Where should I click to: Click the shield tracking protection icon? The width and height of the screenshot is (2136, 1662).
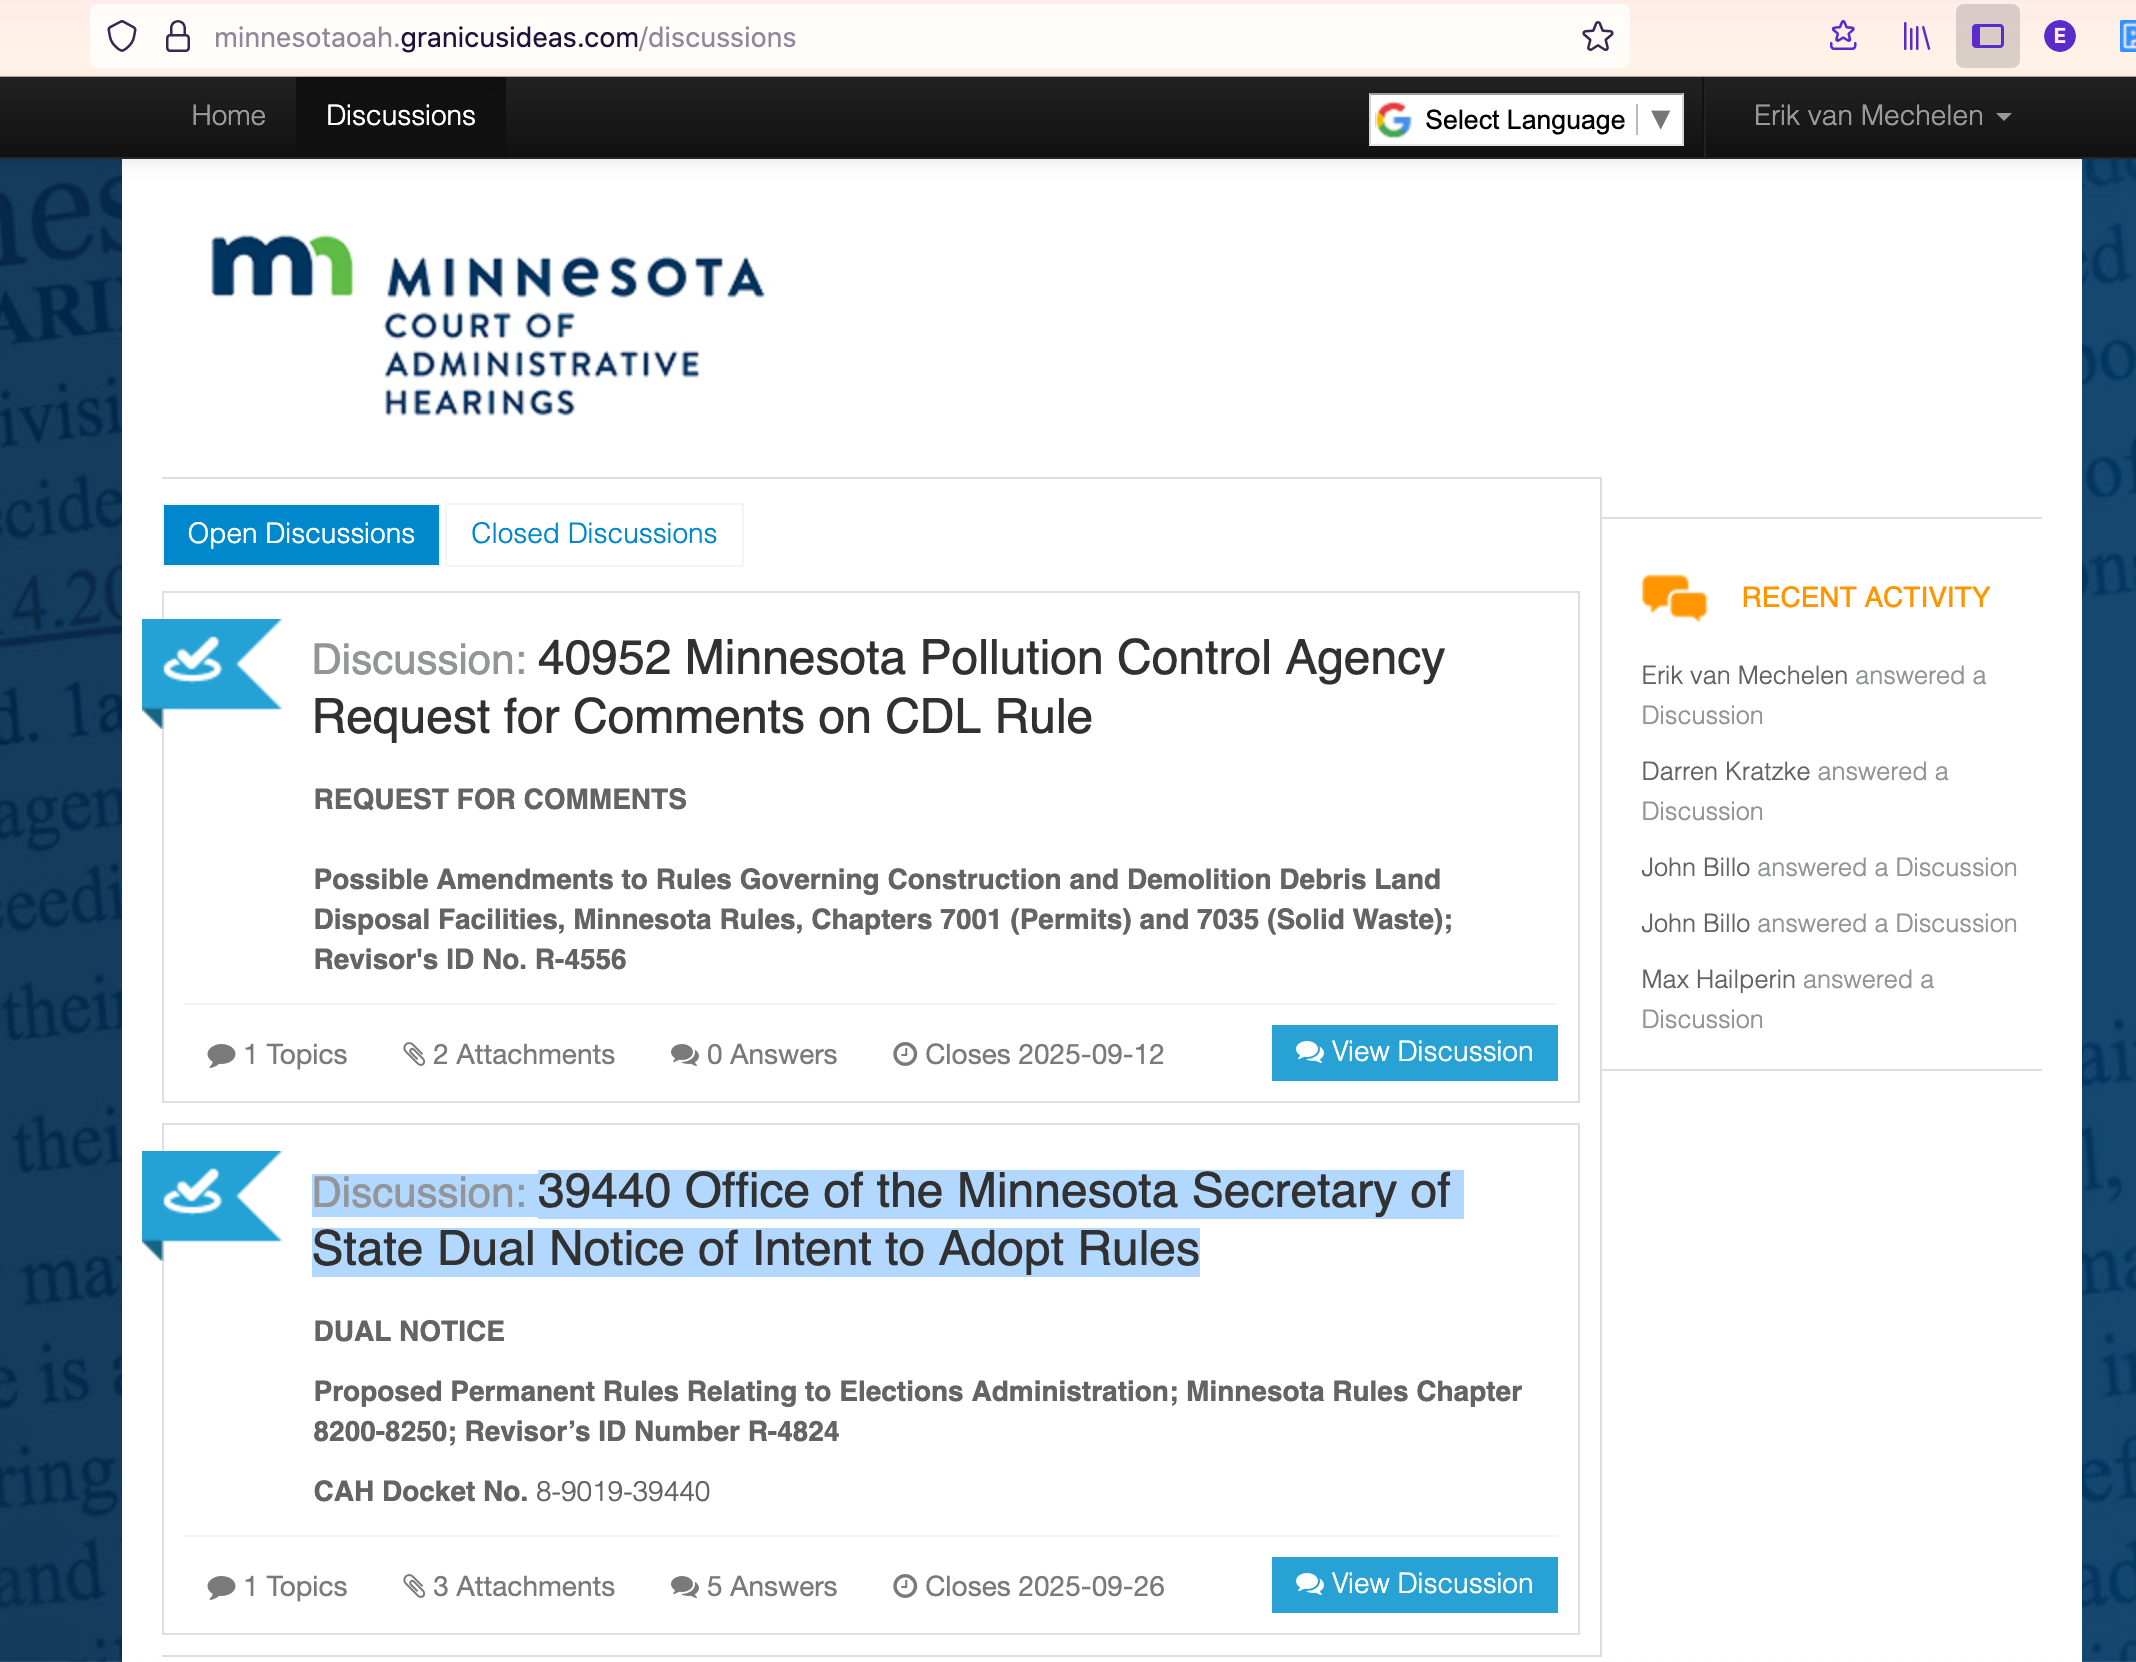(122, 37)
